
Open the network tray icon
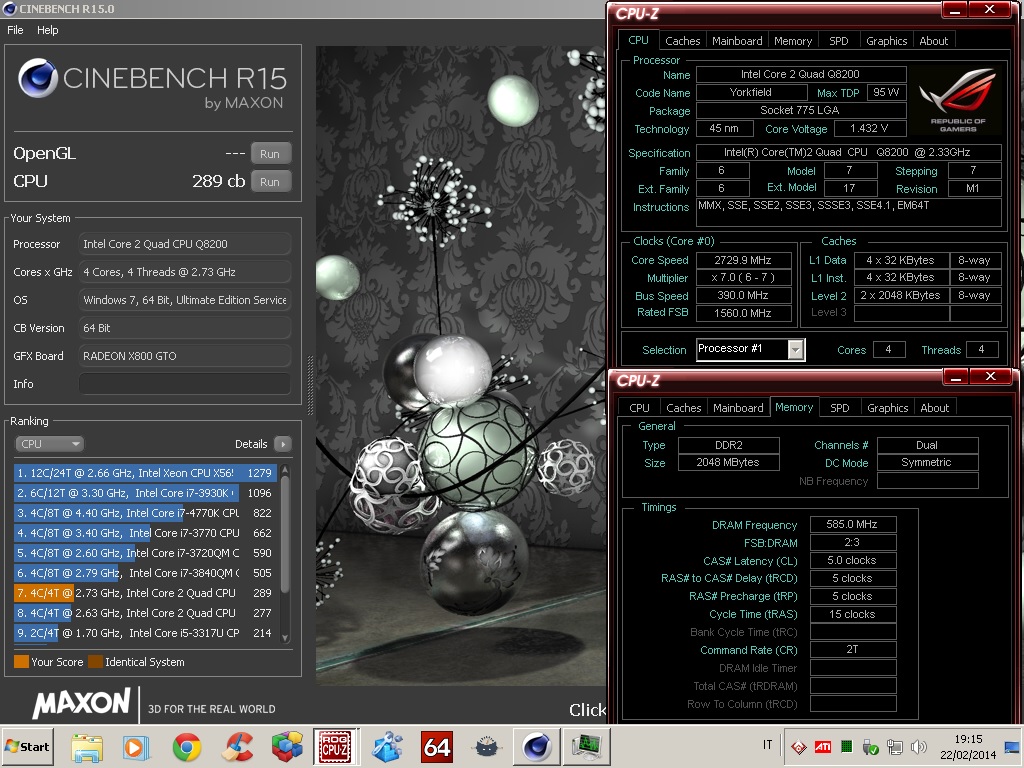[895, 746]
